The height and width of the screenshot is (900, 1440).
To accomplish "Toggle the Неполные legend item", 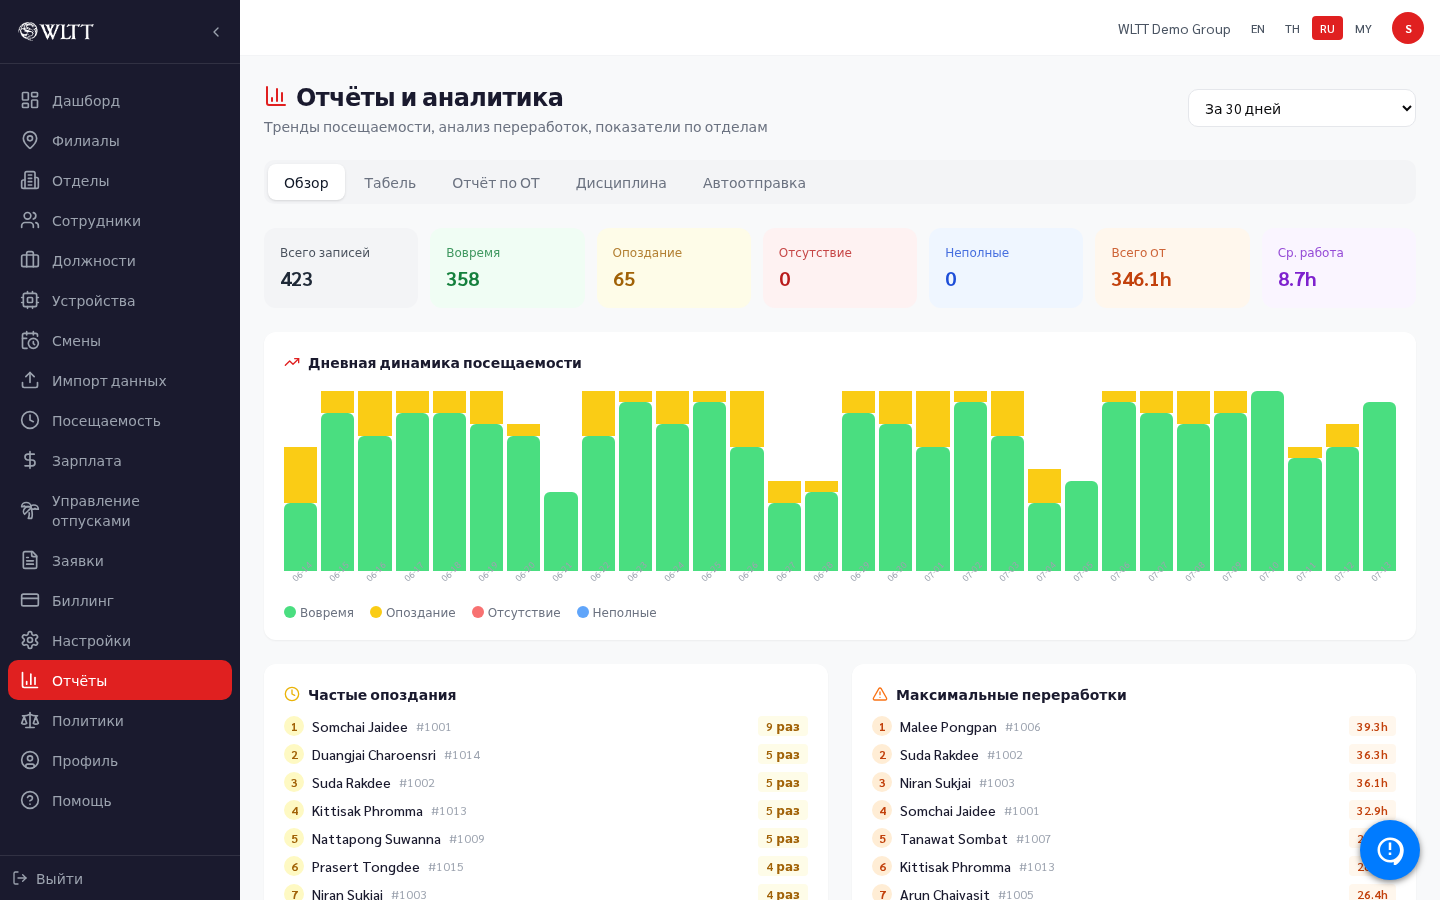I will click(x=617, y=612).
